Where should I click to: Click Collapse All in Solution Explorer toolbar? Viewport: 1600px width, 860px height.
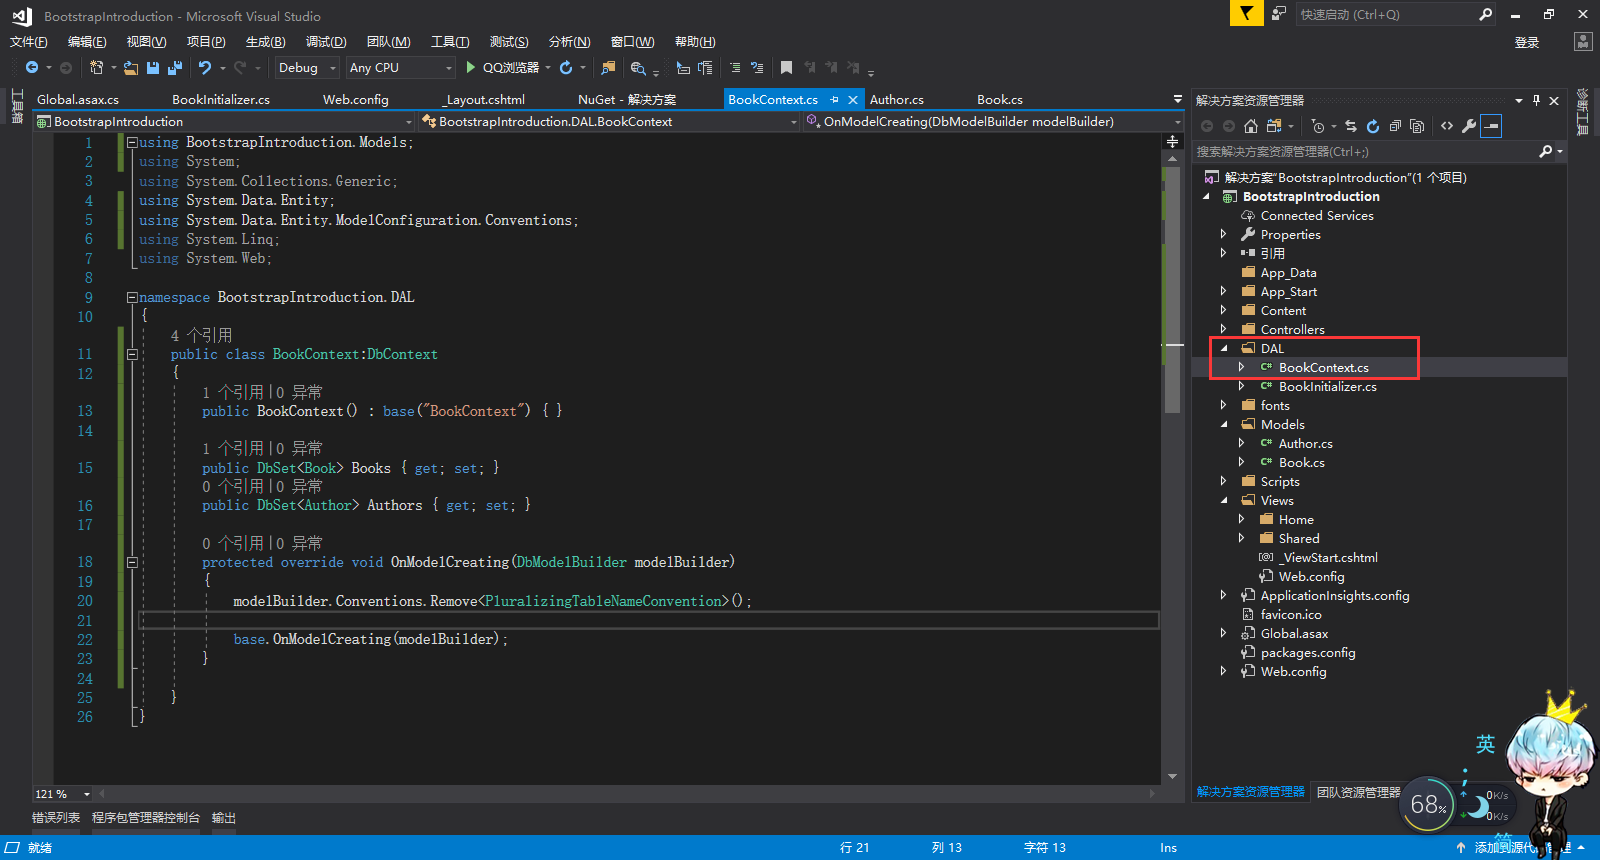coord(1395,126)
